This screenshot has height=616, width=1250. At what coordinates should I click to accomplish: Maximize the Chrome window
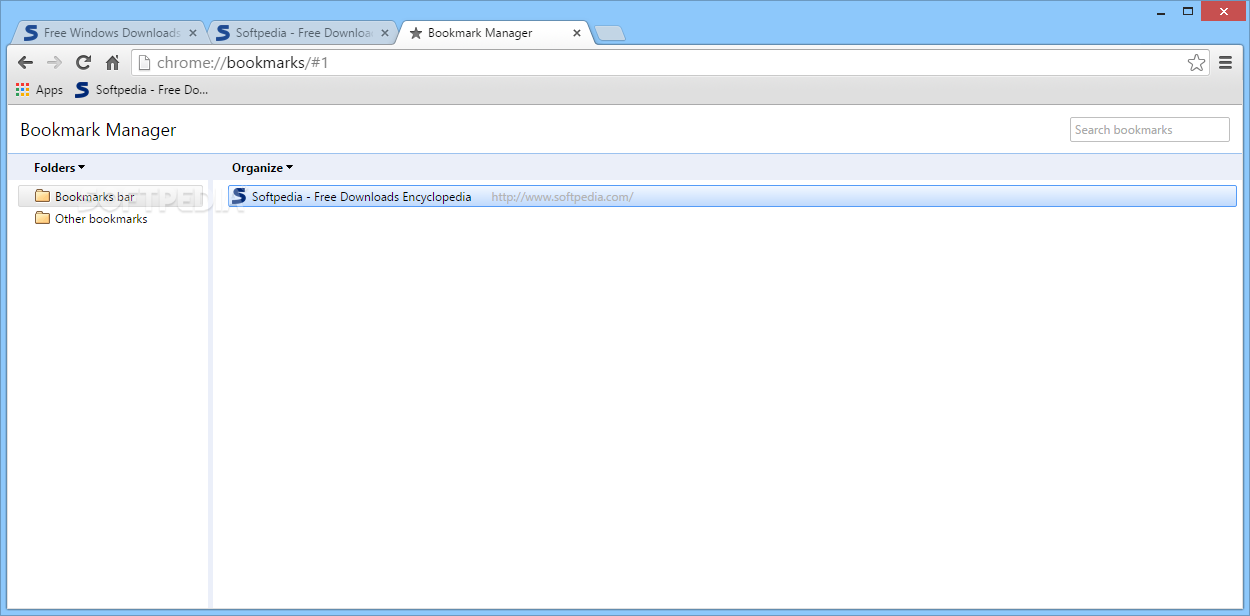[x=1188, y=10]
